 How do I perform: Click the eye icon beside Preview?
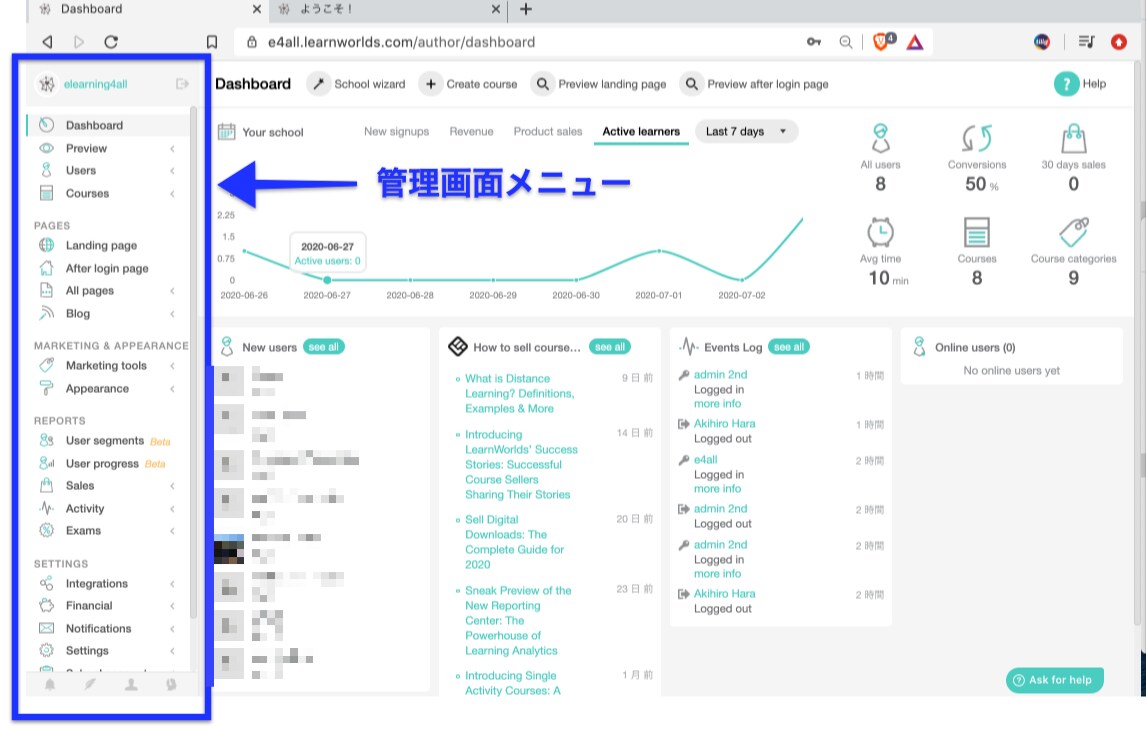click(46, 148)
